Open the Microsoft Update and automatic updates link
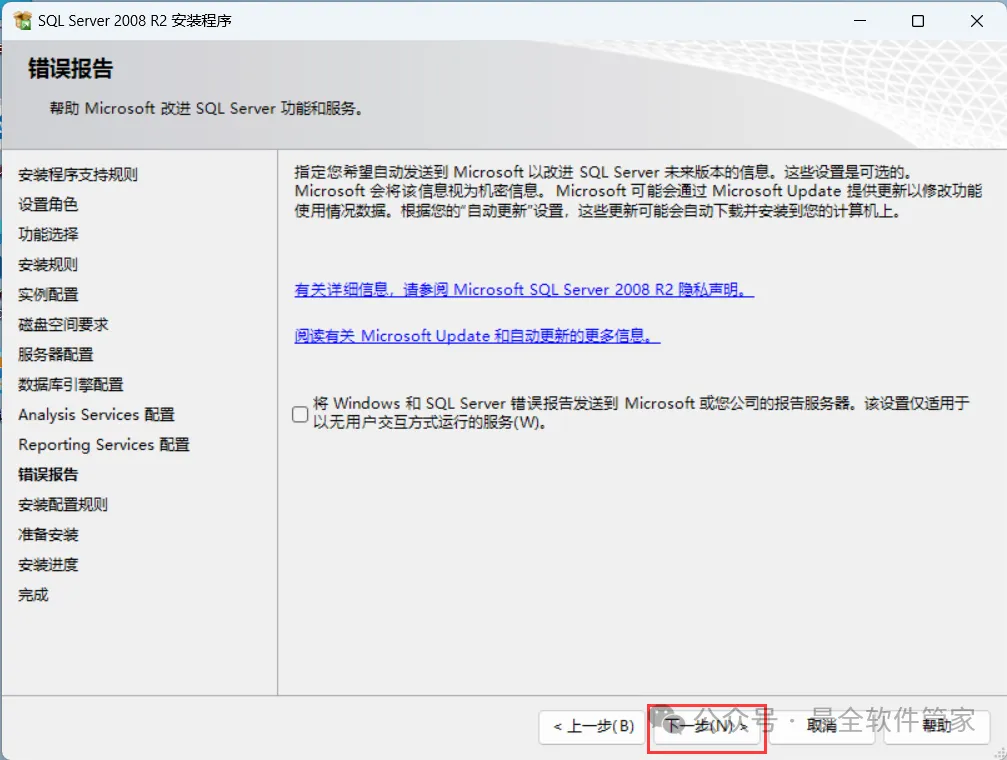This screenshot has width=1007, height=760. 477,335
